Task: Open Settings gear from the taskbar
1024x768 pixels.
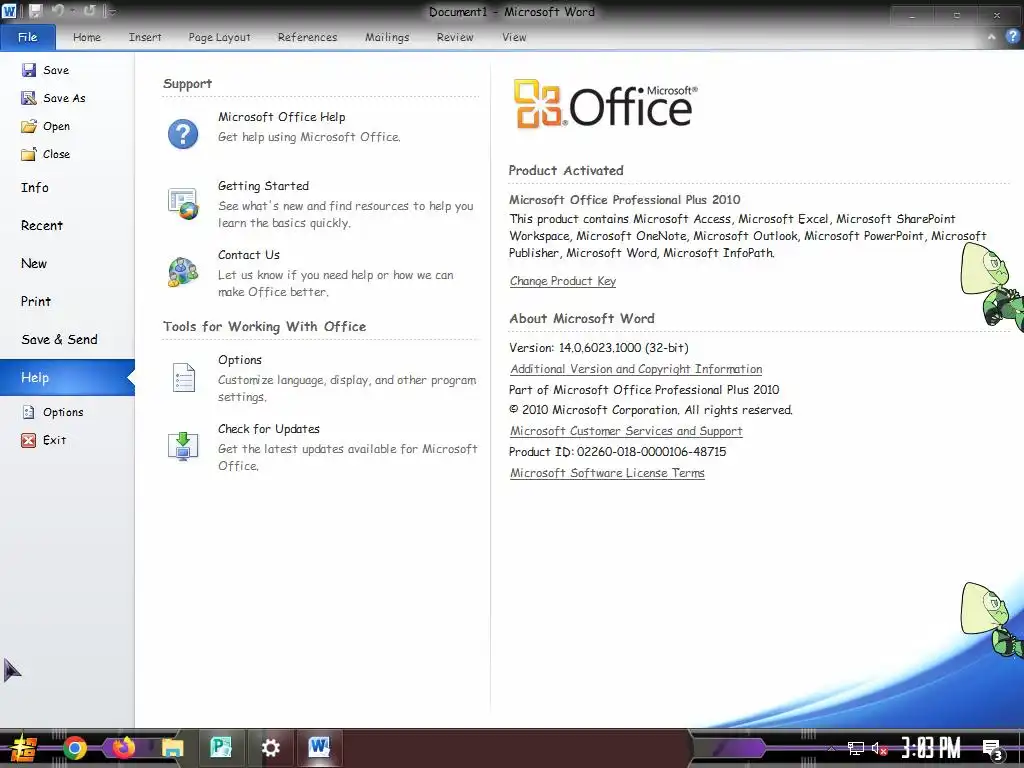Action: click(270, 748)
